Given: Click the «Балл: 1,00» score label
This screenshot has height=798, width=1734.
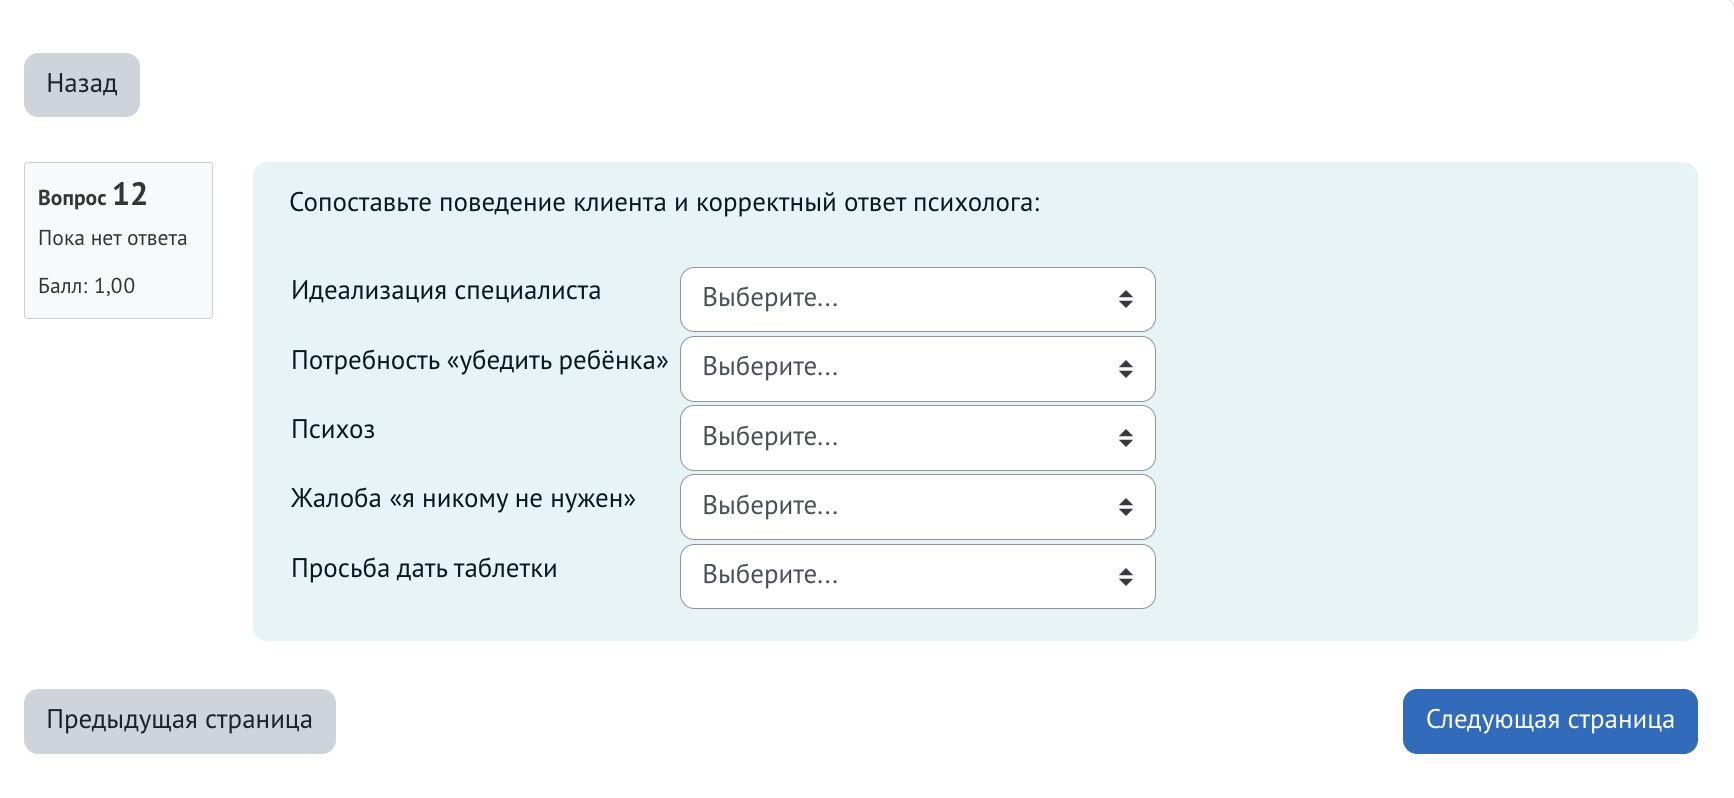Looking at the screenshot, I should [x=86, y=285].
